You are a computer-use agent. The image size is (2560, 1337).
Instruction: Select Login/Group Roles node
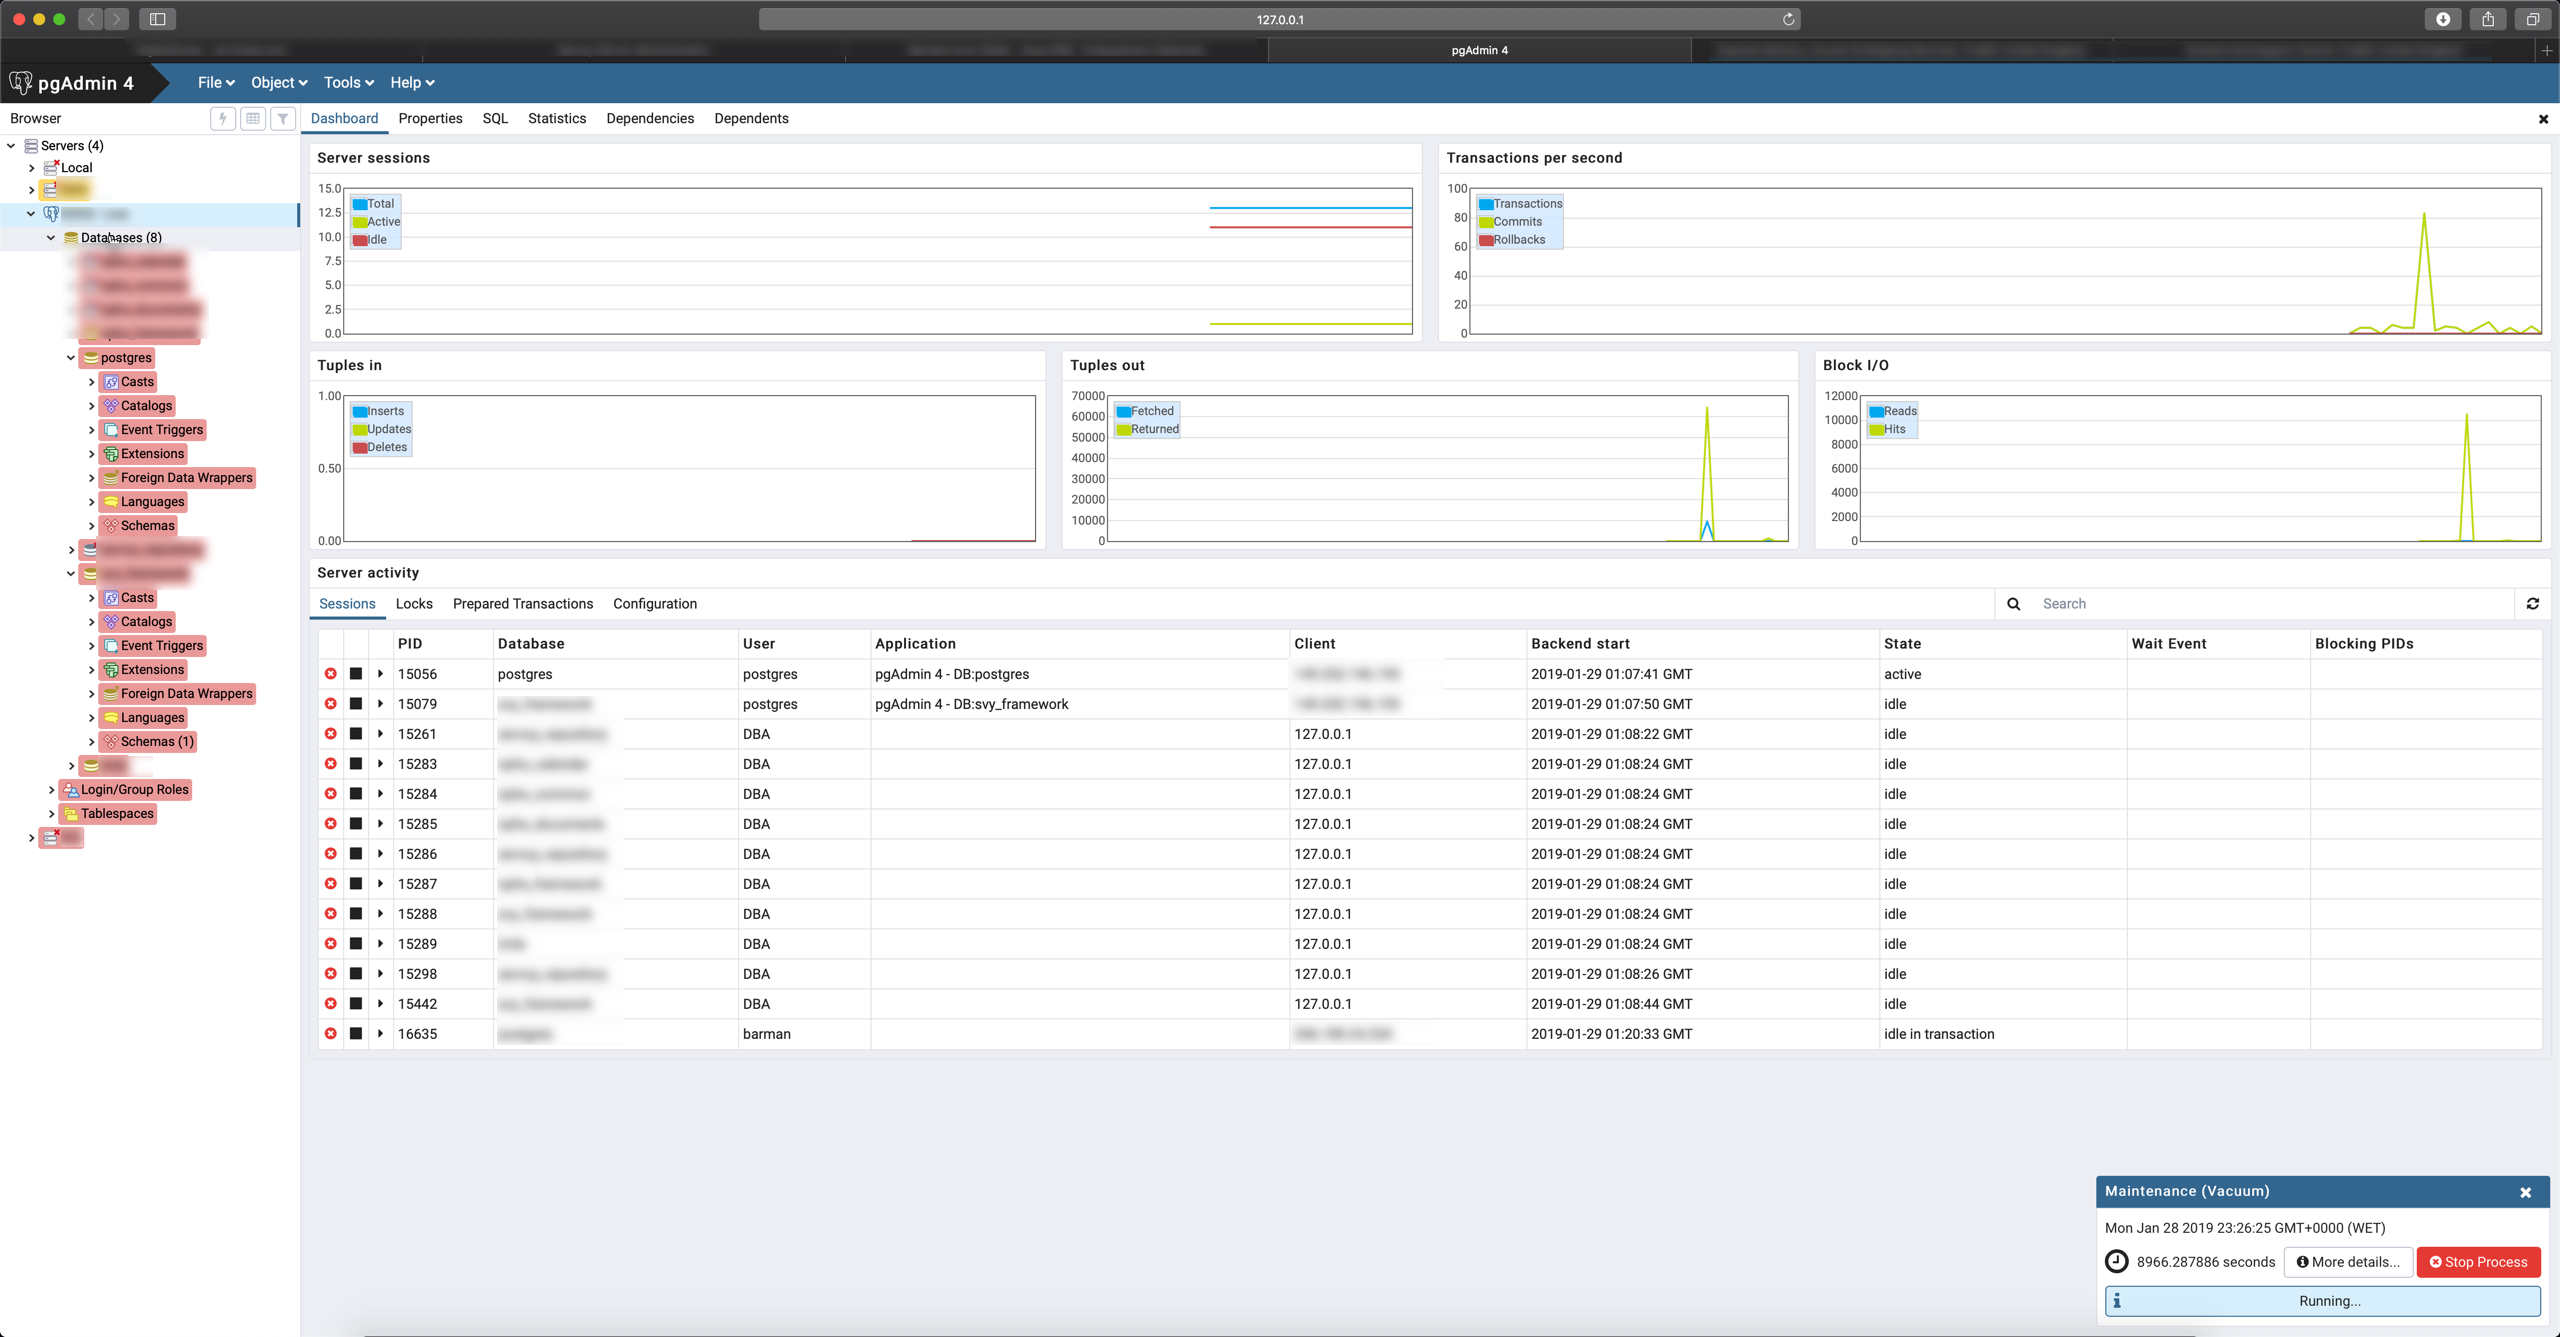point(134,790)
